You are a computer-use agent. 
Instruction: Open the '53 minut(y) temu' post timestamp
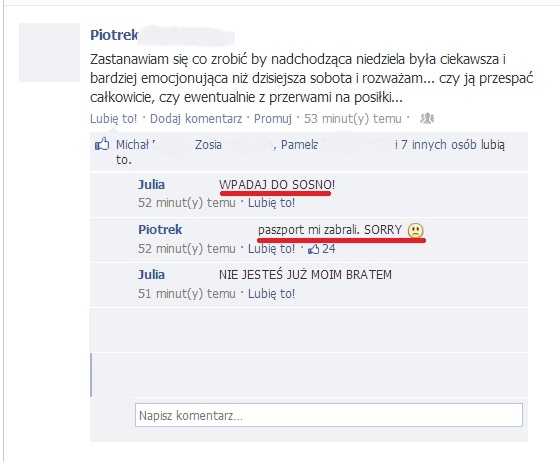pyautogui.click(x=352, y=119)
